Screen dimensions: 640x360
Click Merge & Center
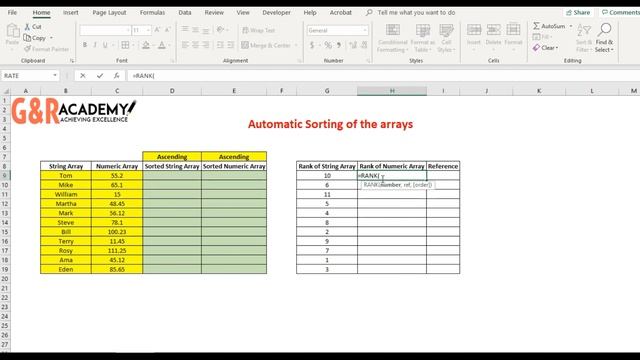[266, 45]
